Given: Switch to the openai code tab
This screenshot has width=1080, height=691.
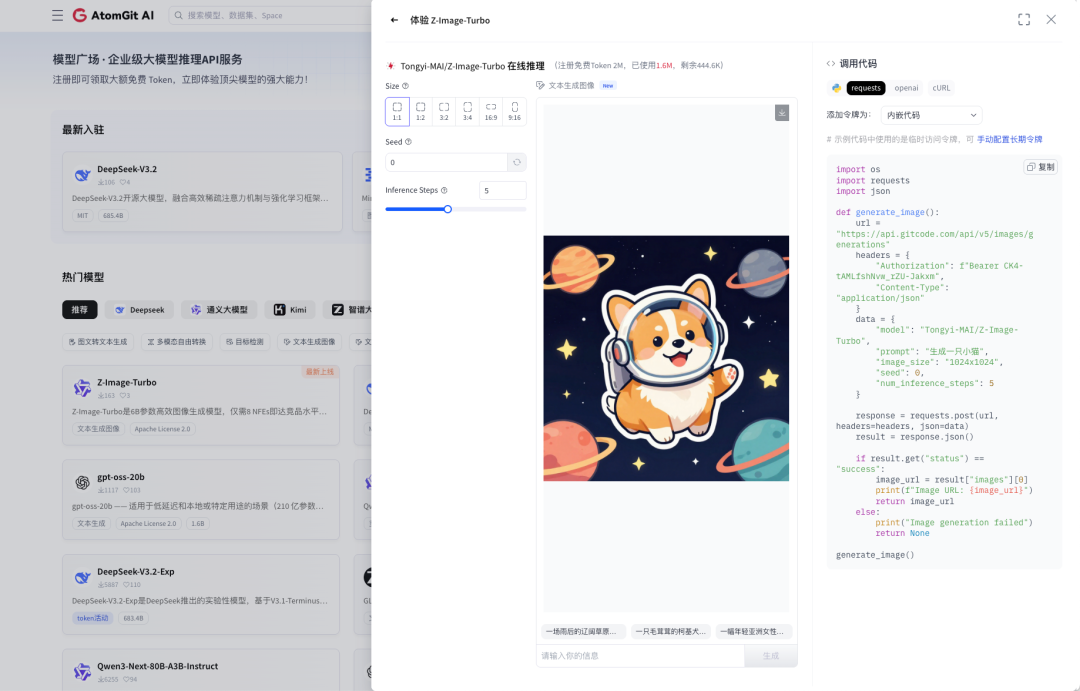Looking at the screenshot, I should [x=906, y=87].
